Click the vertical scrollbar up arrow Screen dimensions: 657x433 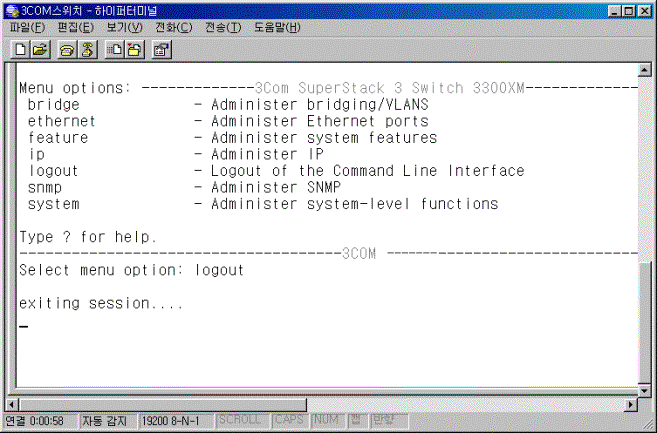pos(644,70)
